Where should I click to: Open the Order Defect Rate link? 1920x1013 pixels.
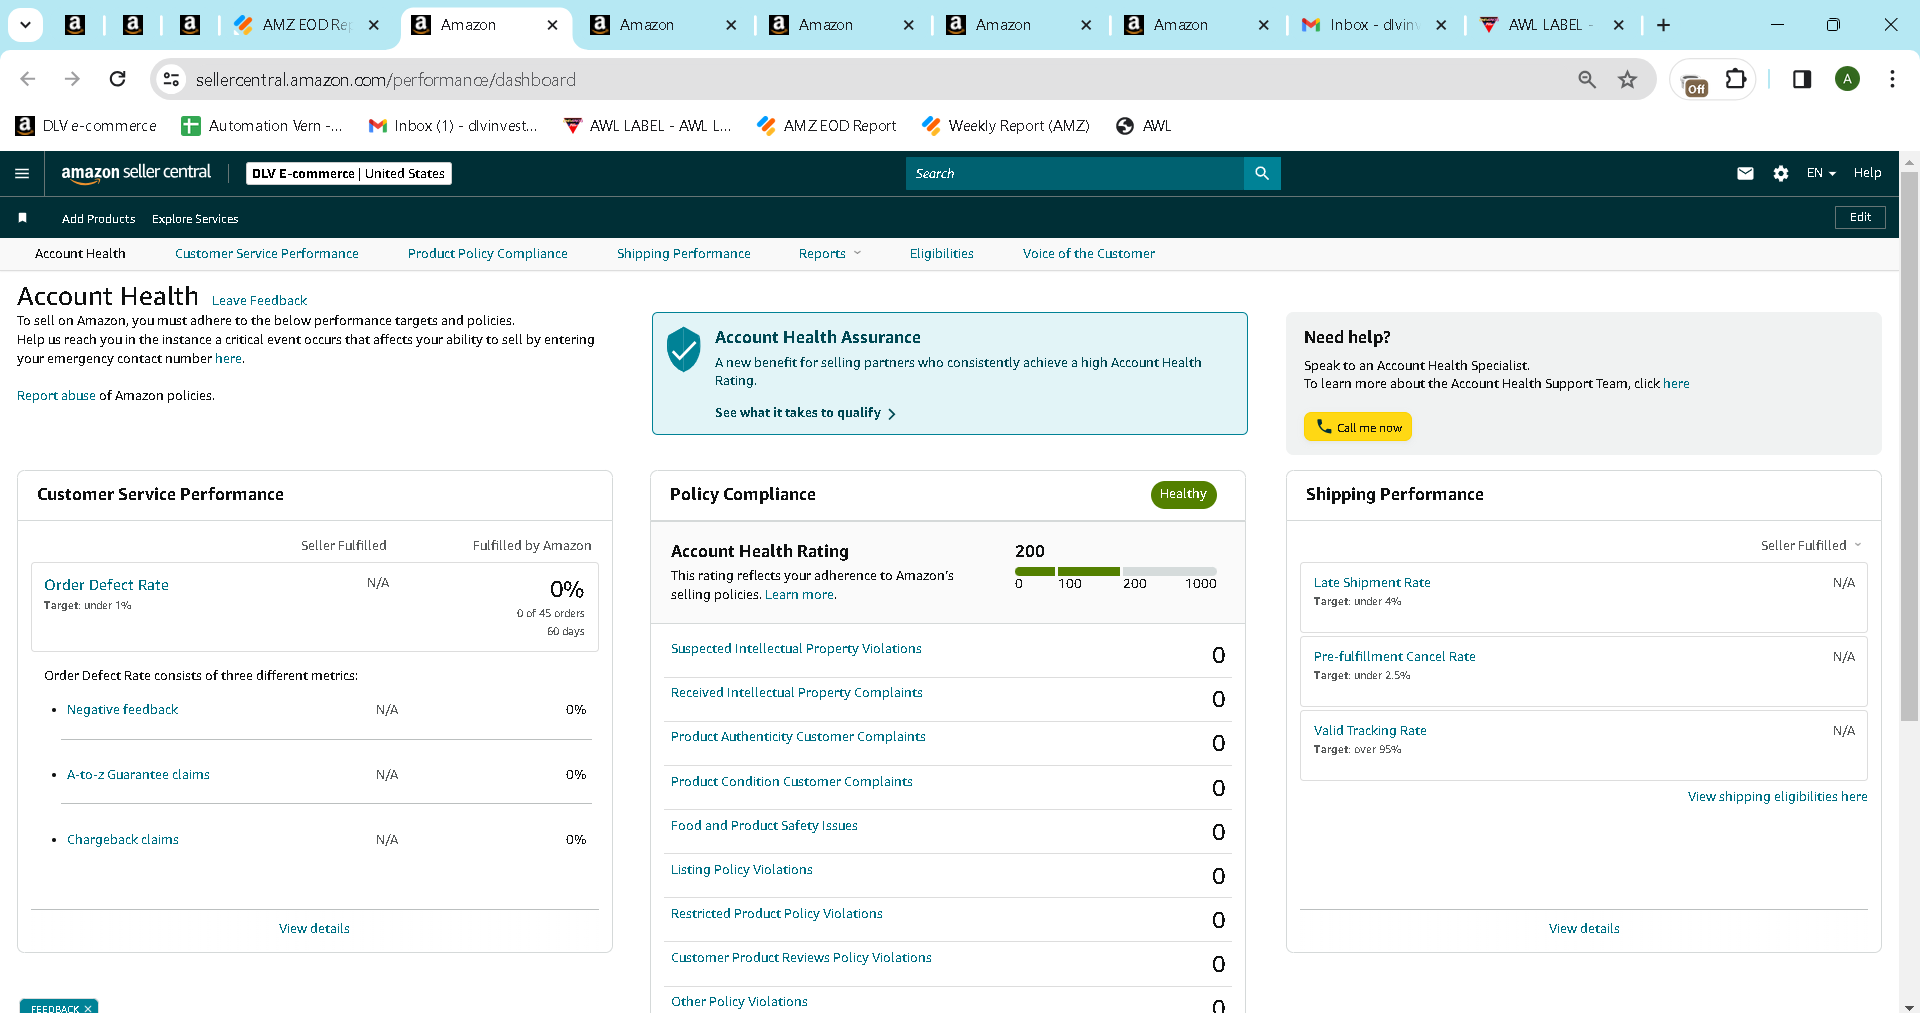pyautogui.click(x=106, y=585)
